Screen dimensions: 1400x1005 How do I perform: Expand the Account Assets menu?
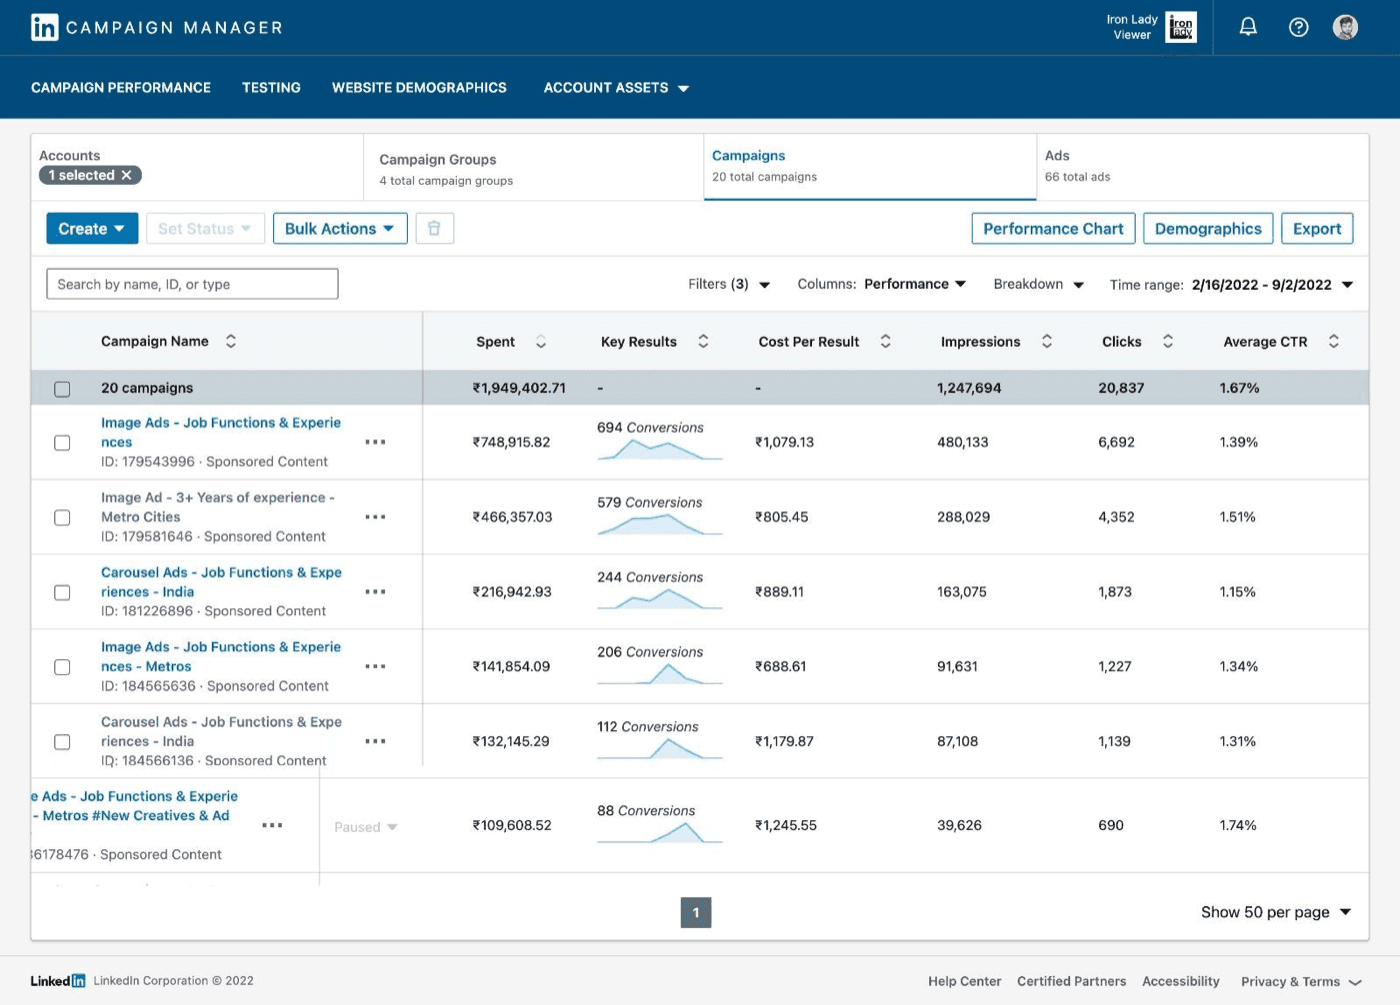[616, 88]
